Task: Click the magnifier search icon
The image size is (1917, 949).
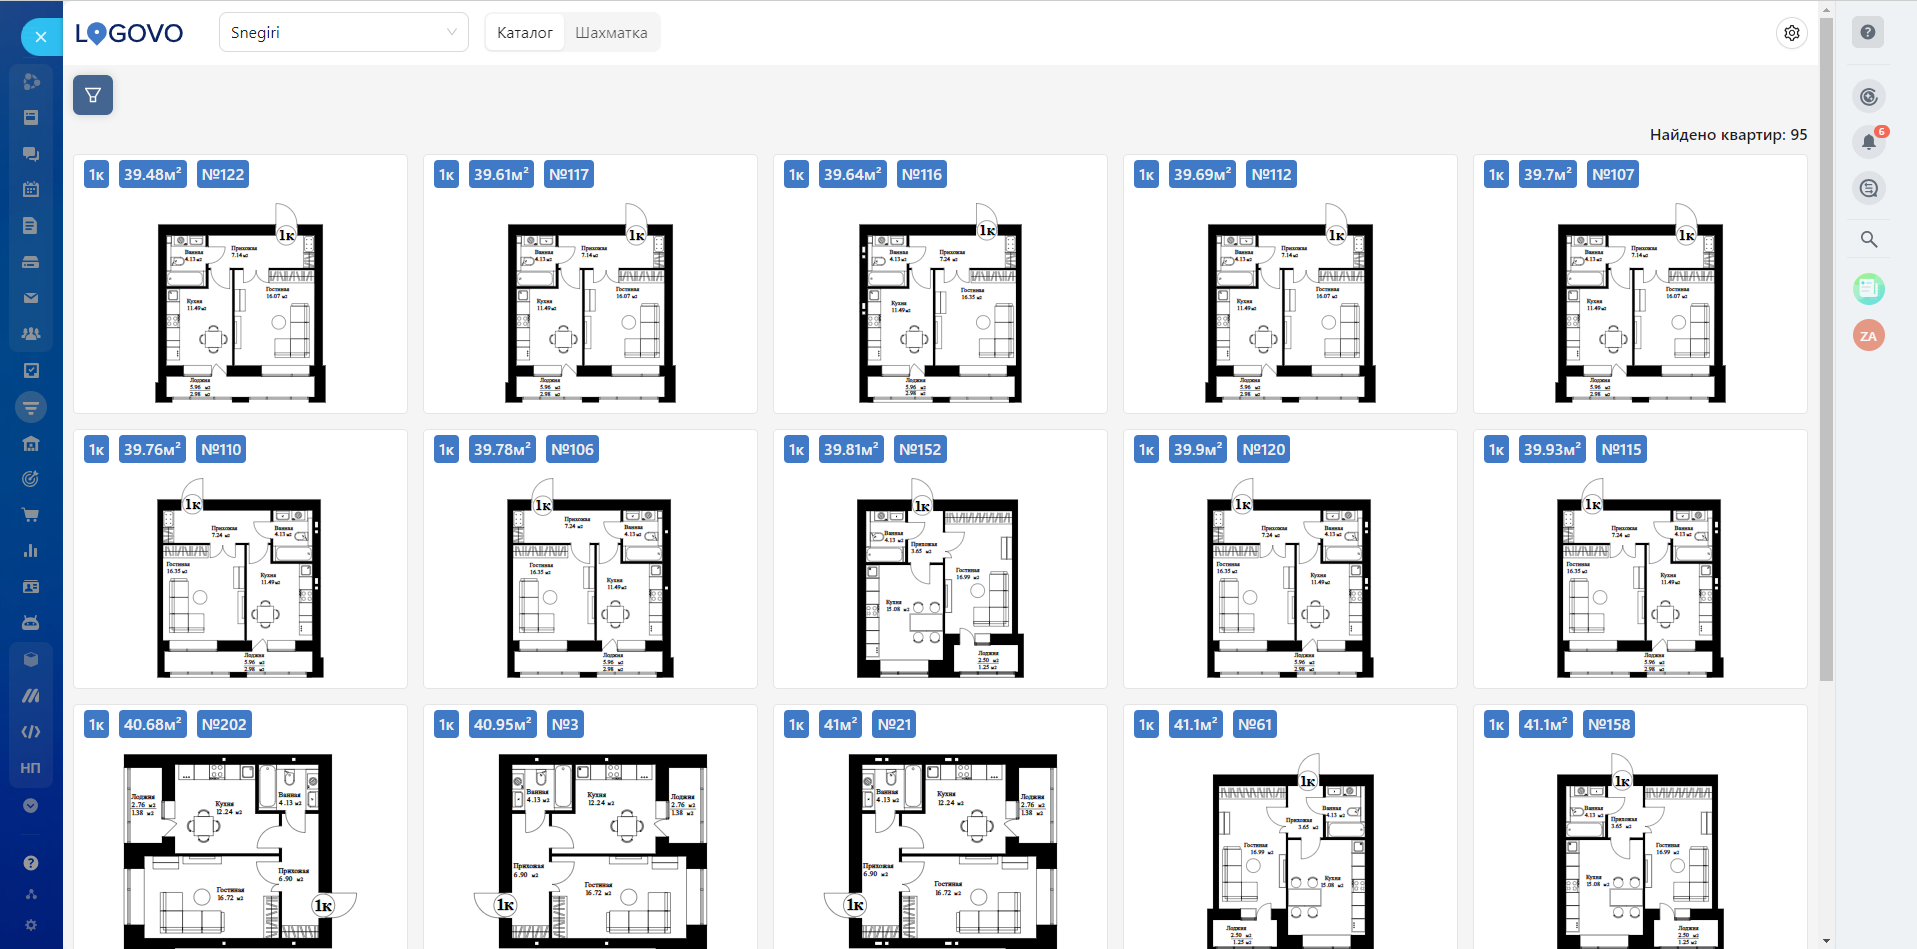Action: click(x=1868, y=239)
